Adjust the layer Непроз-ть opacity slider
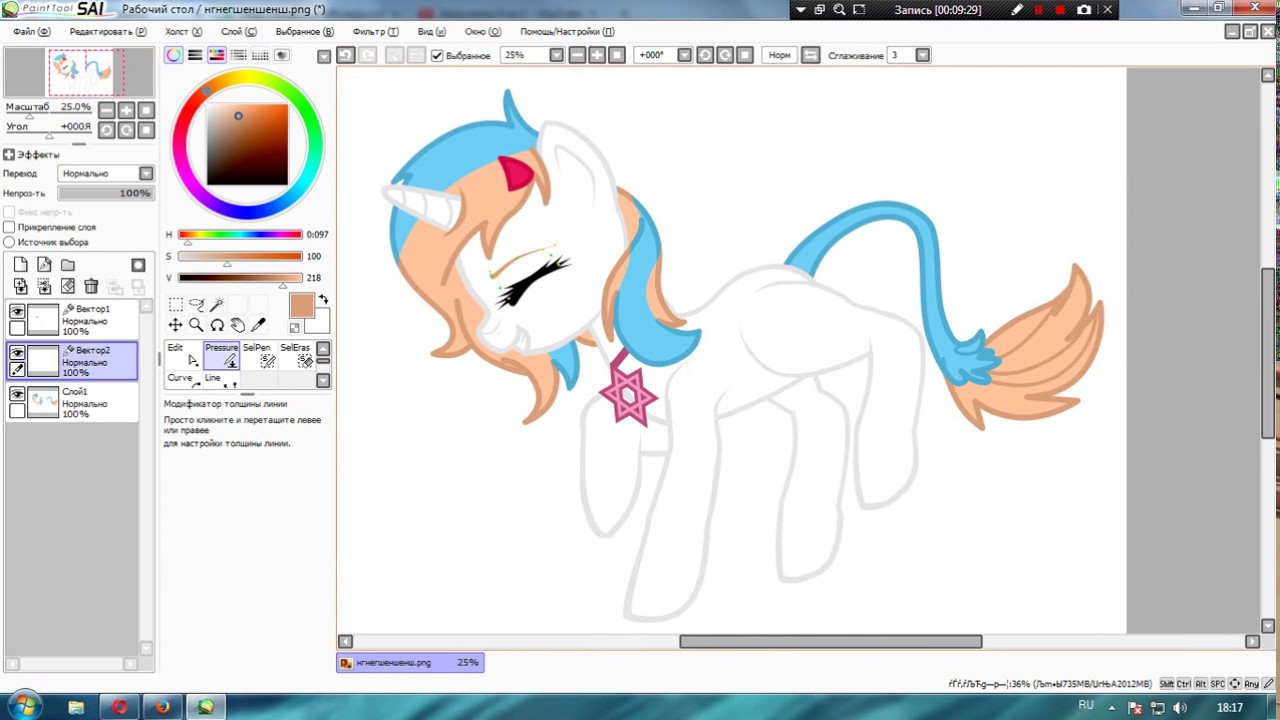Viewport: 1280px width, 720px height. click(105, 193)
